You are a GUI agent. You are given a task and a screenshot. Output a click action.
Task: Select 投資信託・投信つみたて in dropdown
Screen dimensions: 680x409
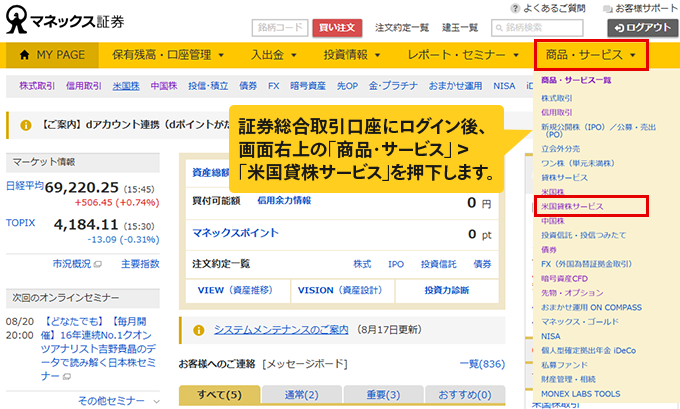click(583, 235)
